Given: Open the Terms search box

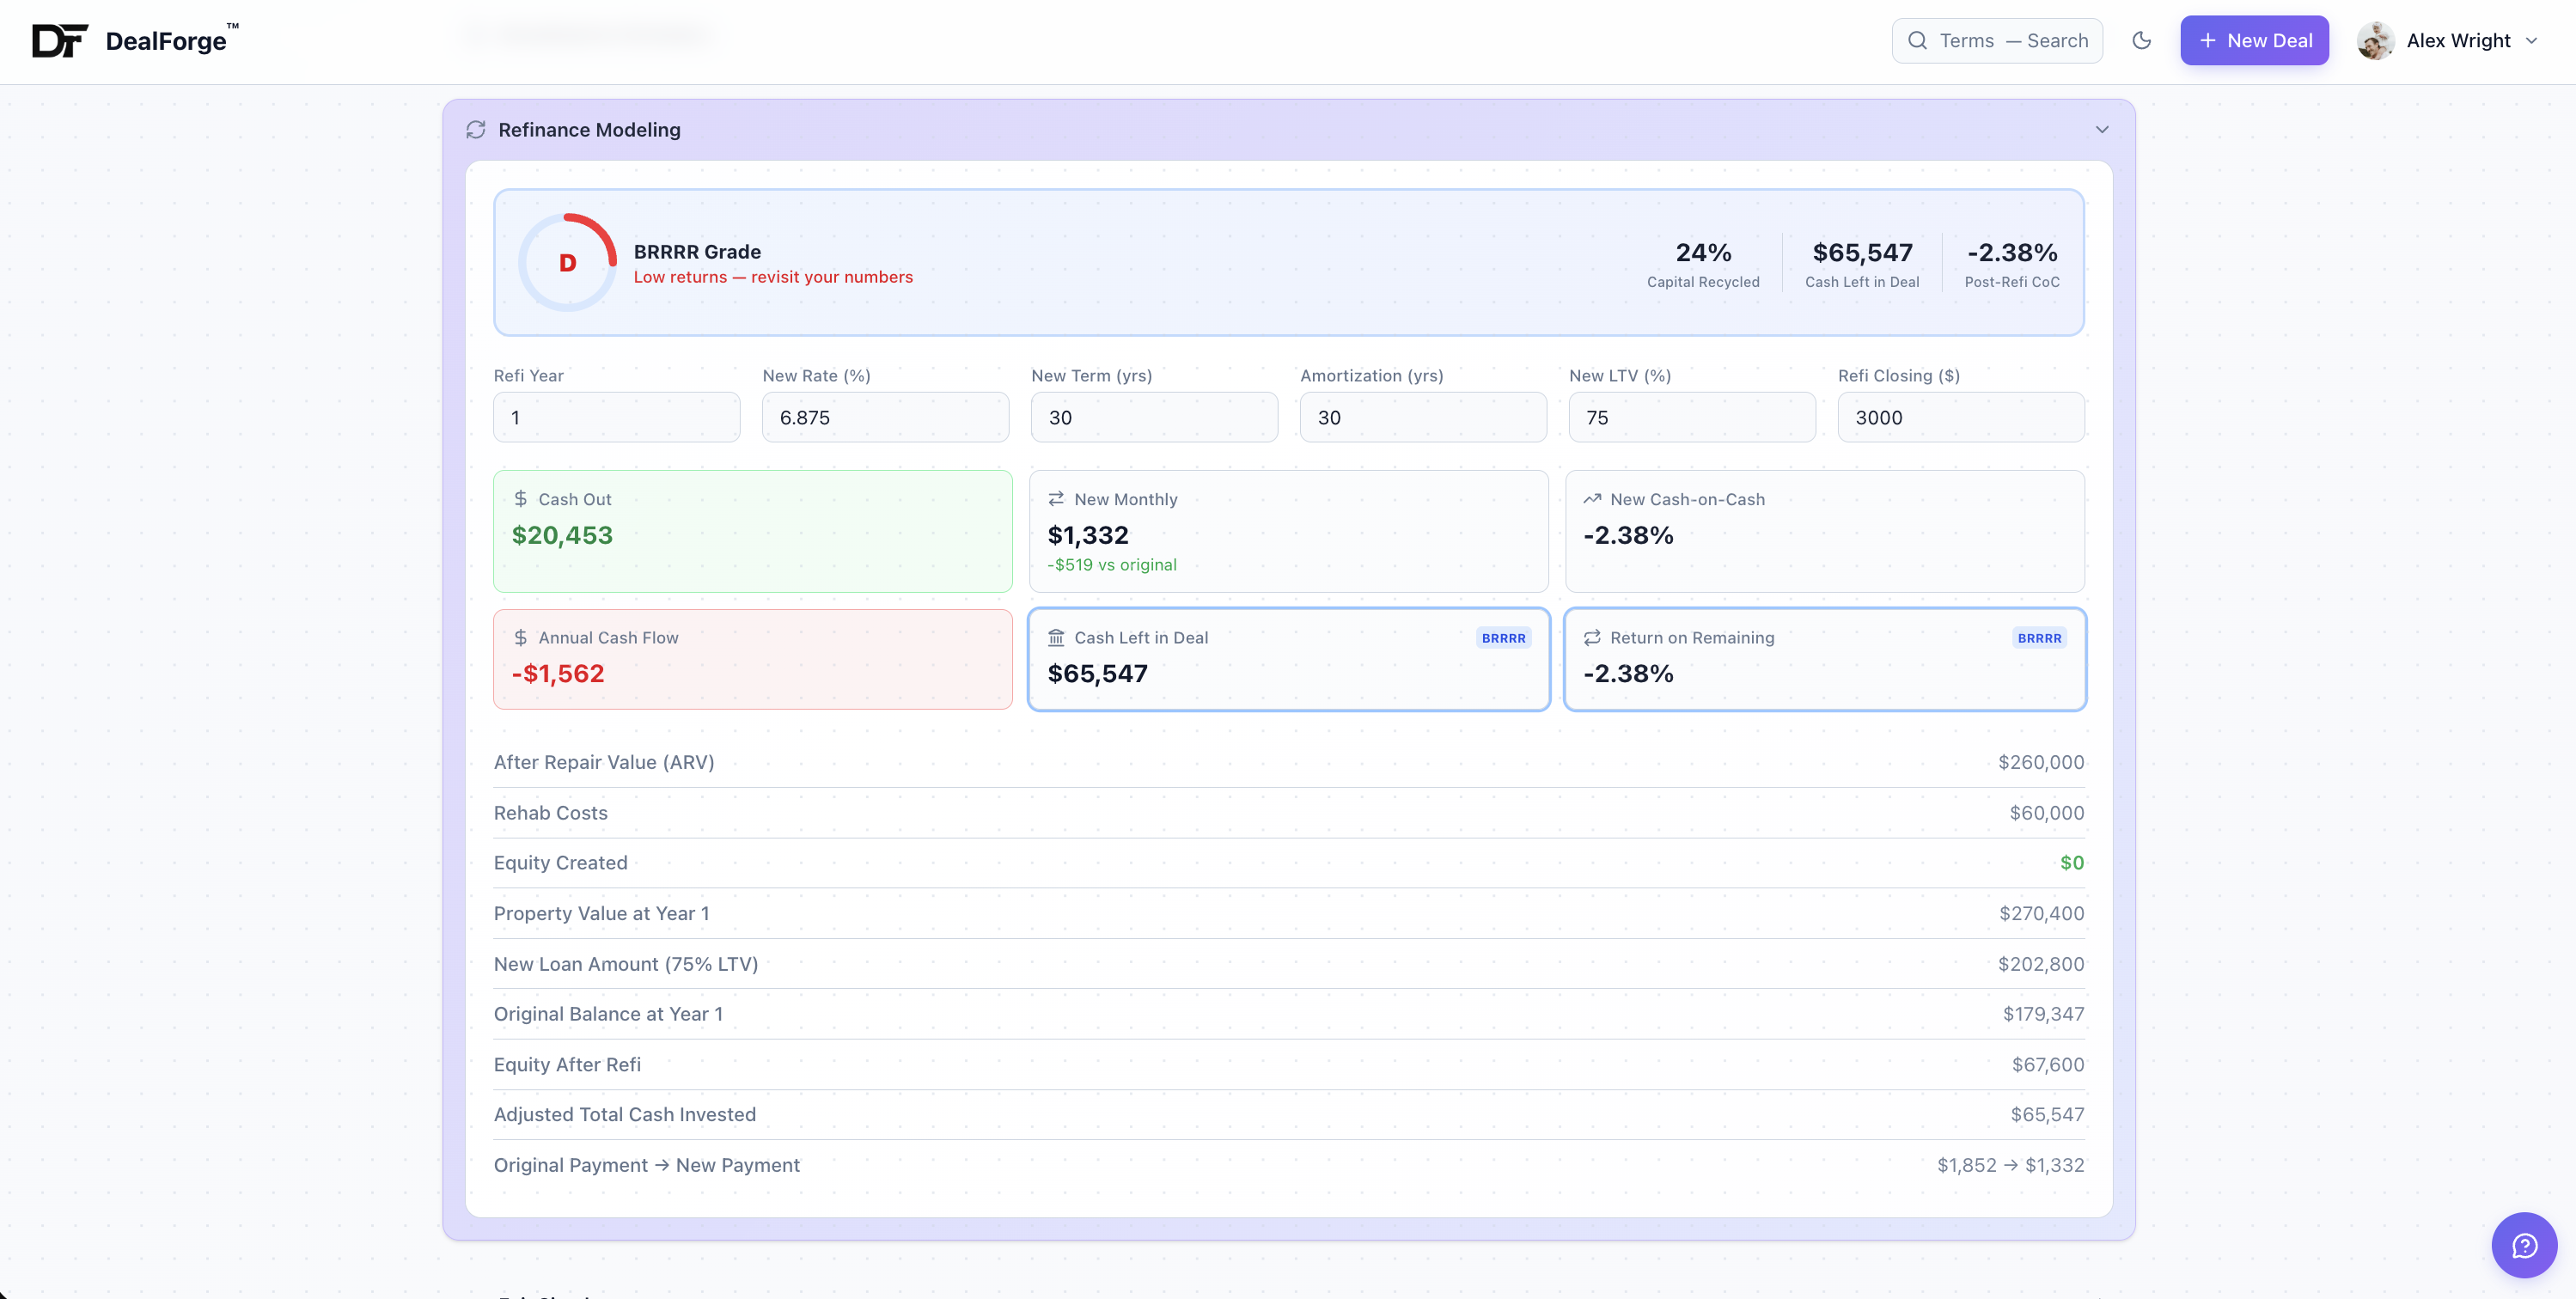Looking at the screenshot, I should point(1997,41).
